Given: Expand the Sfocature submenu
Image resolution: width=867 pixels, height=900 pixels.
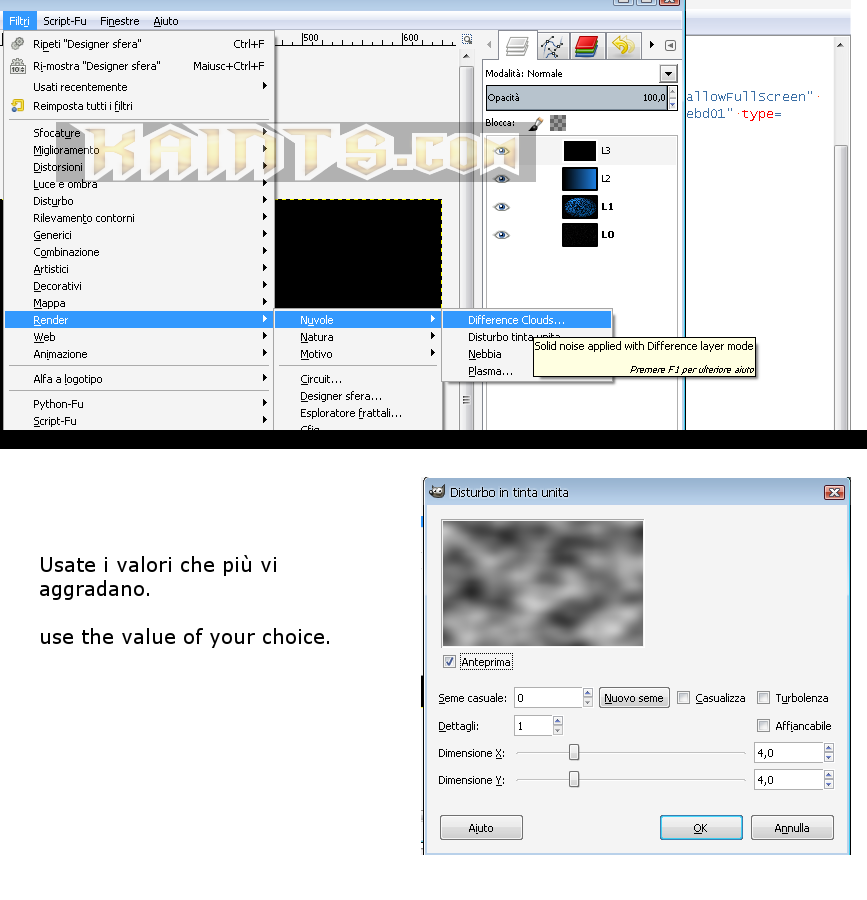Looking at the screenshot, I should 139,133.
